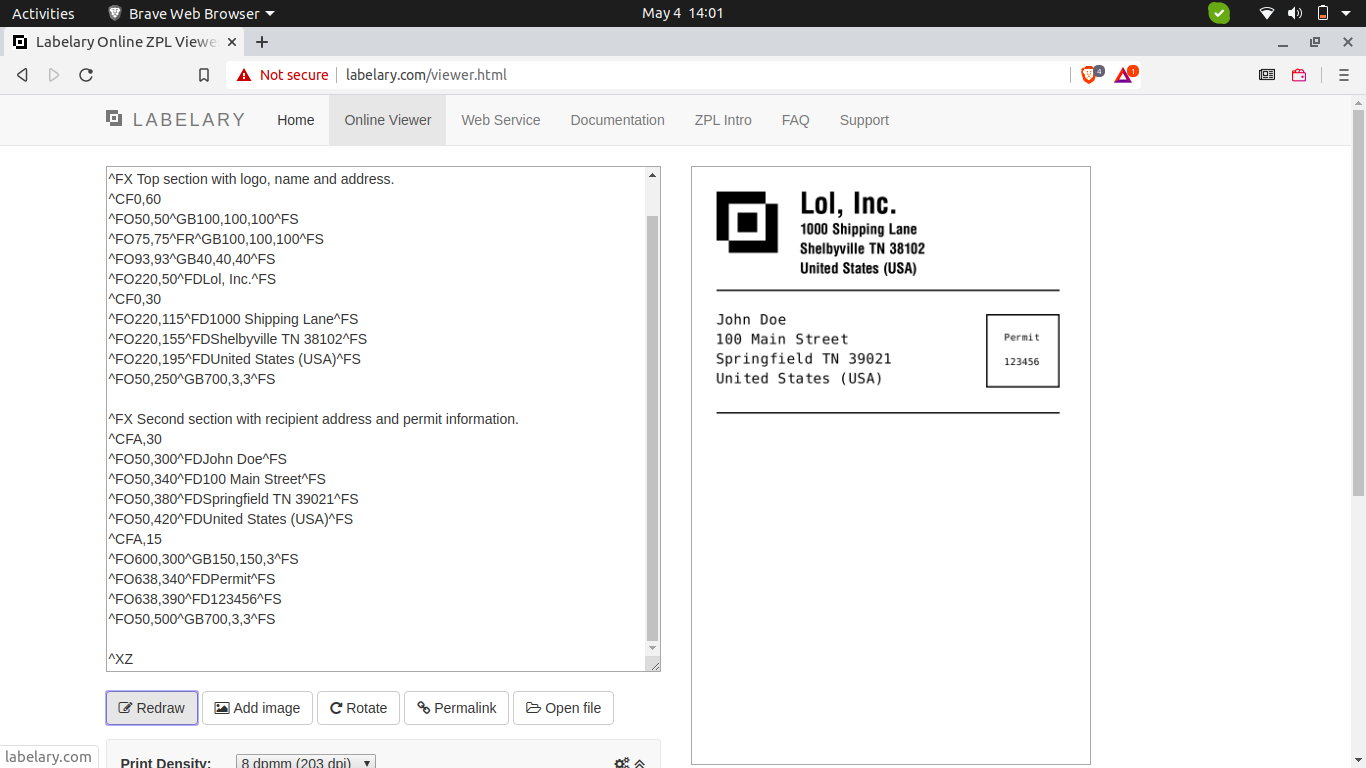This screenshot has width=1366, height=768.
Task: Click the Labelary logo icon
Action: tap(112, 119)
